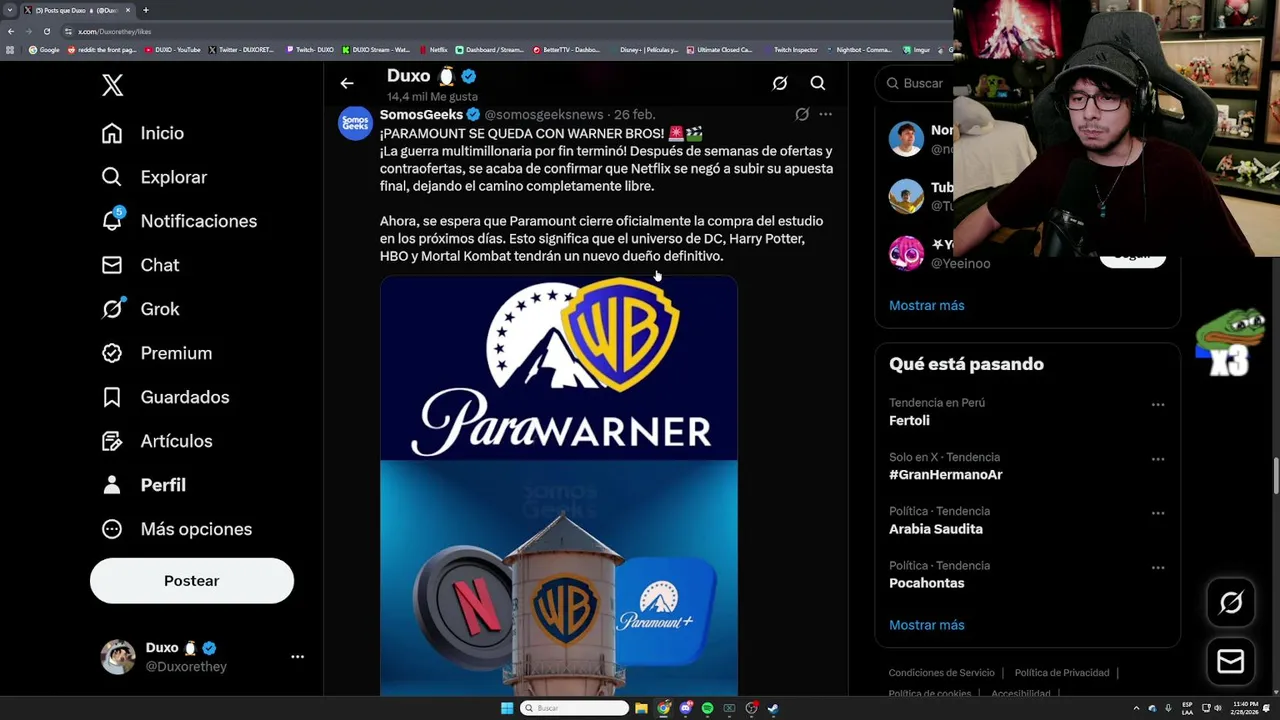
Task: Click Mostrar más under trends
Action: pyautogui.click(x=927, y=625)
